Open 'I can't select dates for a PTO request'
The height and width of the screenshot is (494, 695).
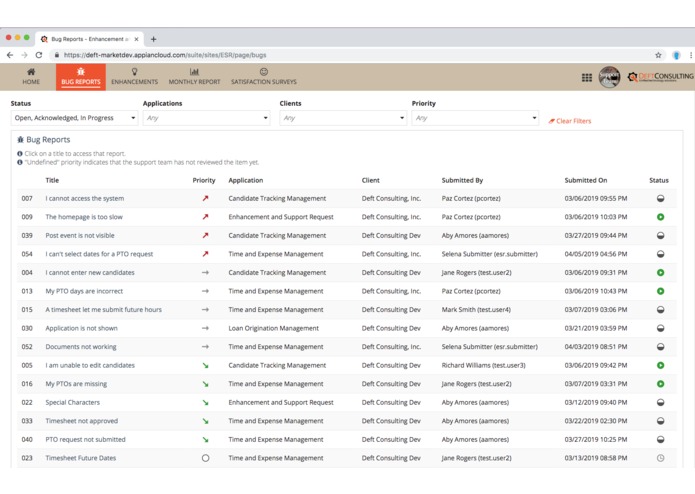[x=99, y=254]
